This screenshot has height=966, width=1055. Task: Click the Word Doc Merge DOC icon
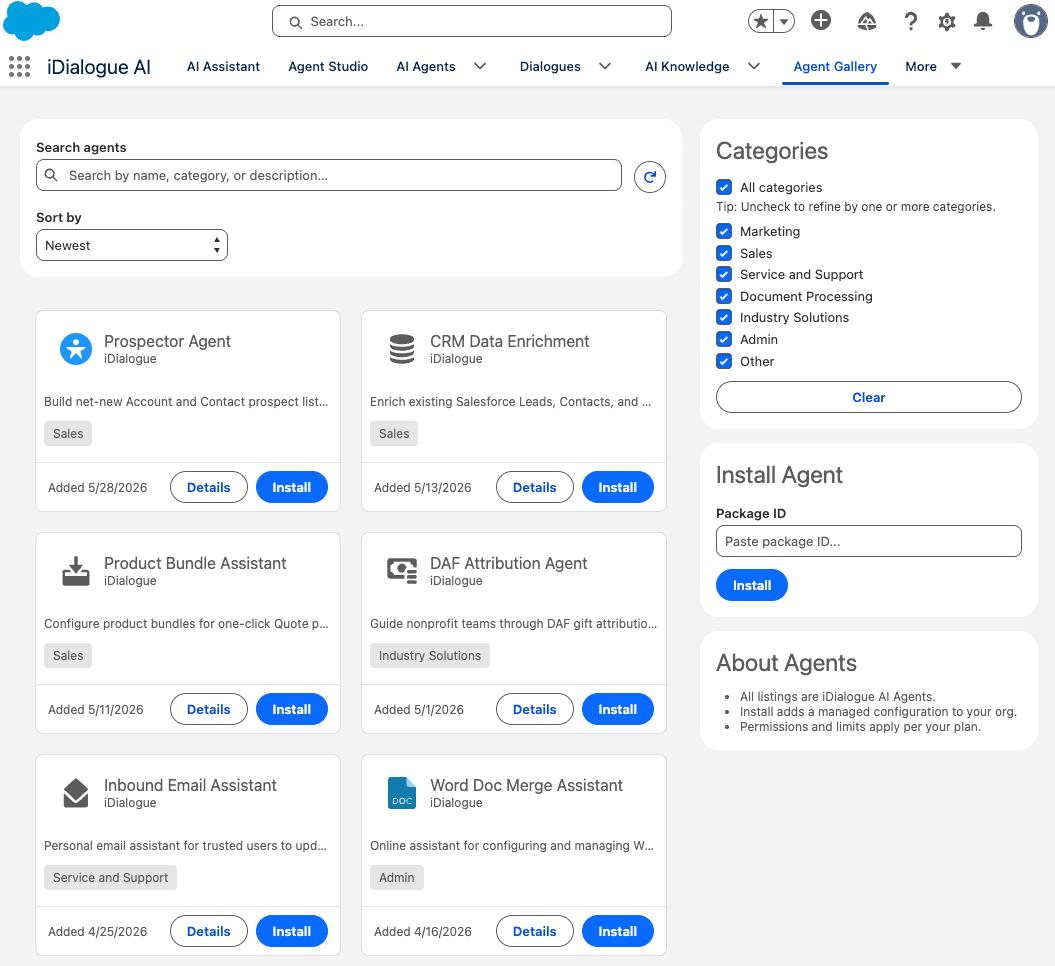402,793
